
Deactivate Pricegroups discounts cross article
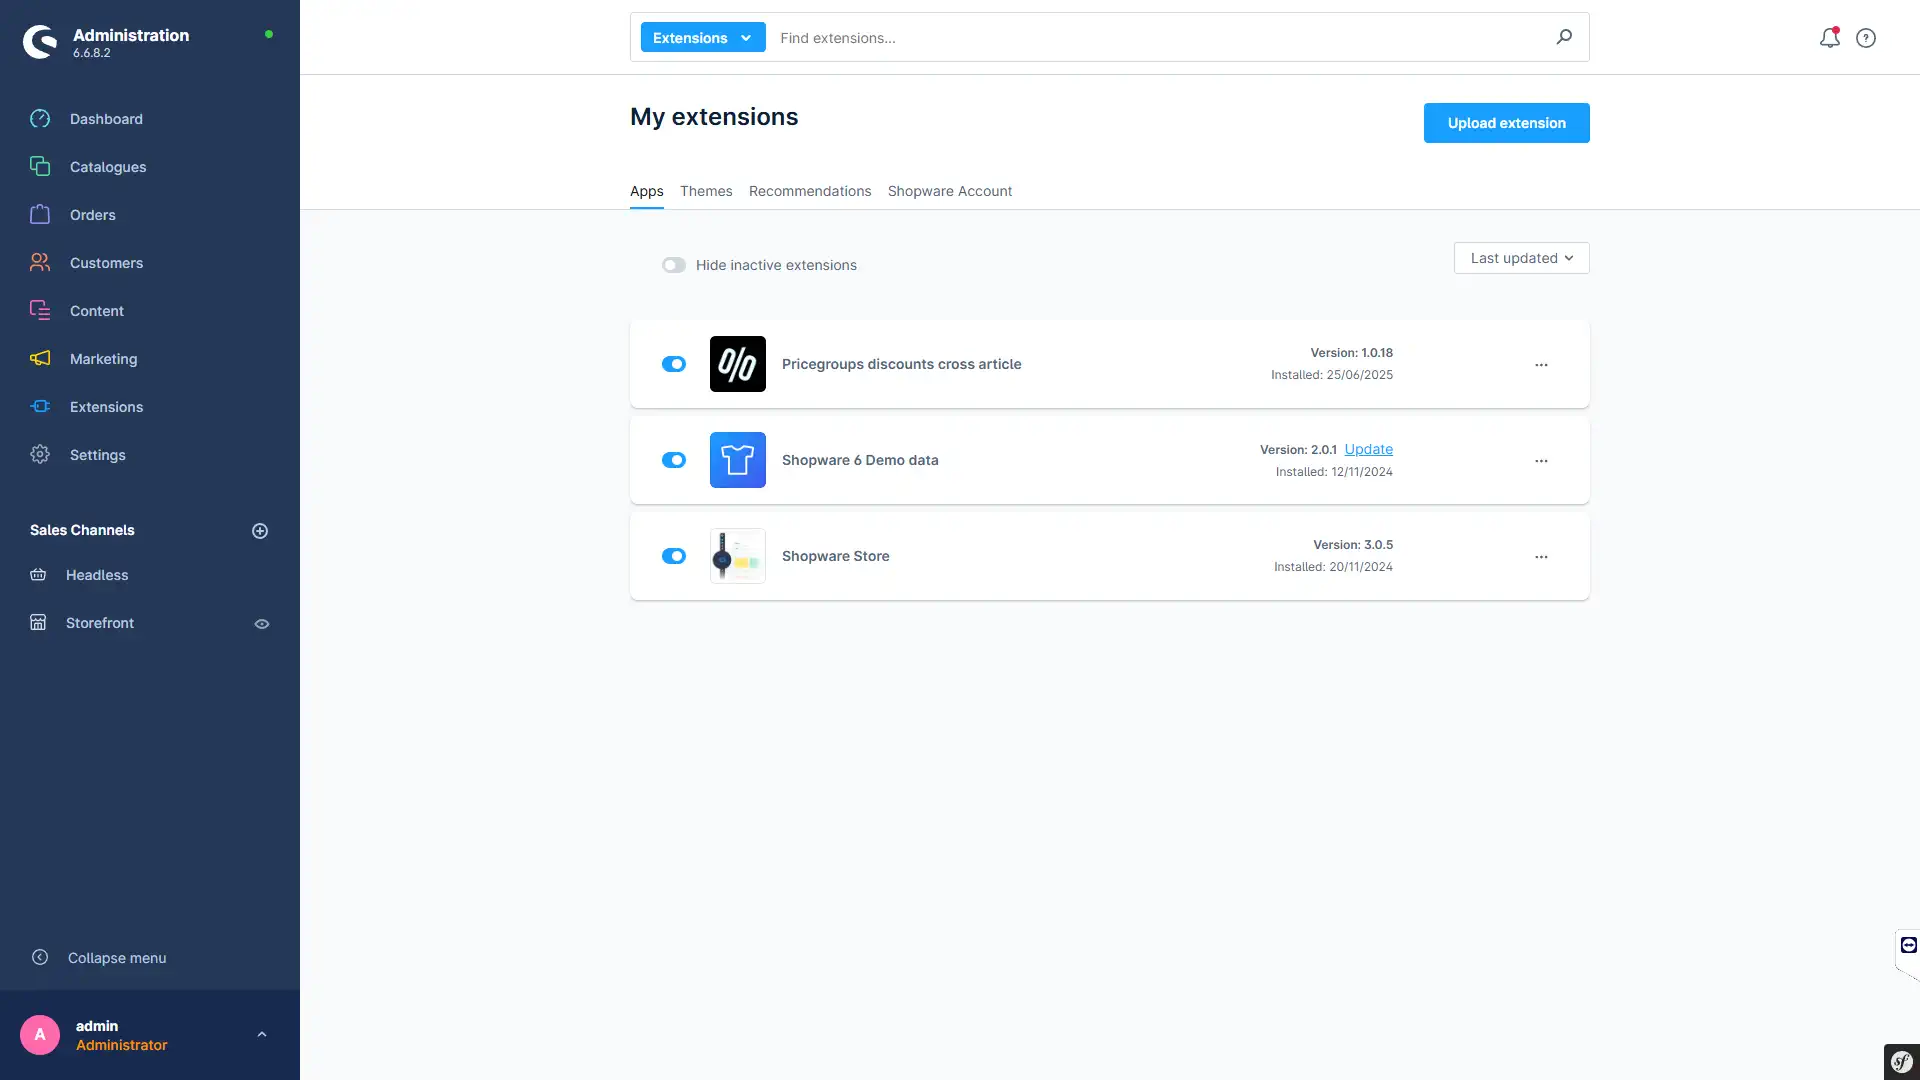tap(674, 364)
